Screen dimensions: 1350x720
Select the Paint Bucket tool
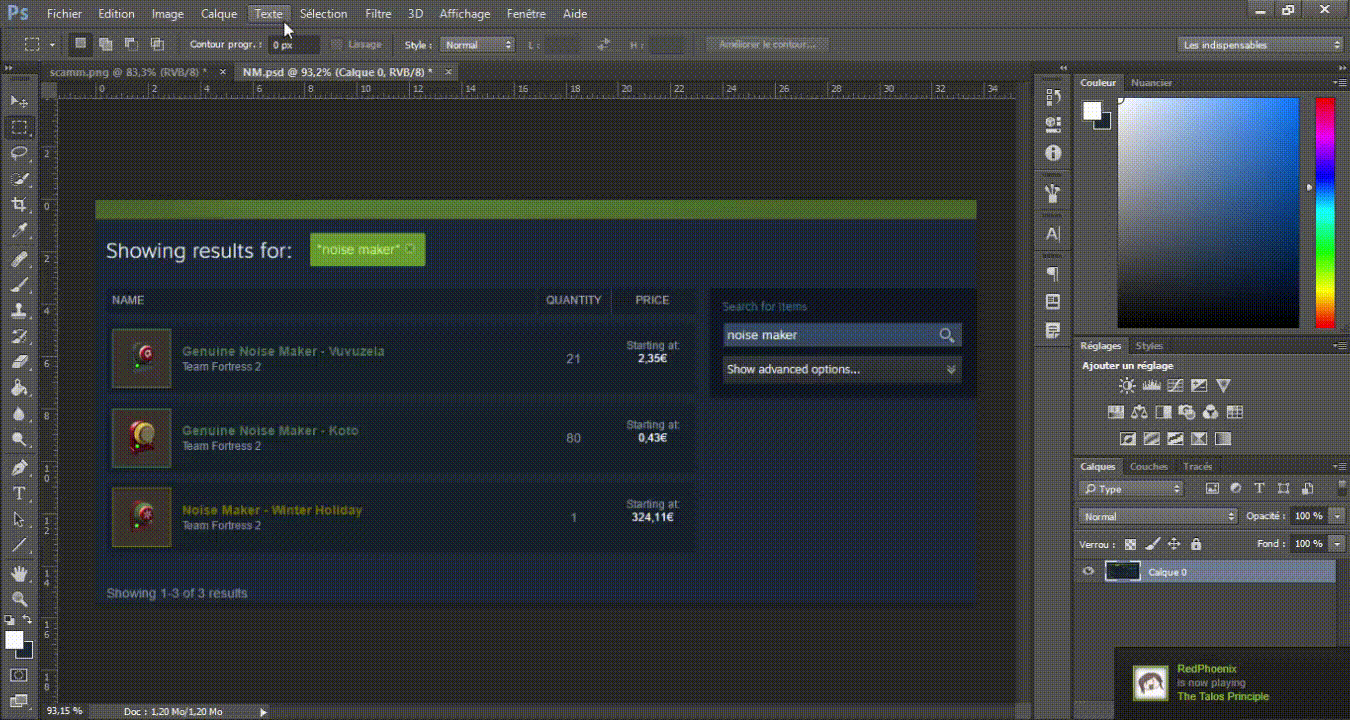[x=19, y=389]
